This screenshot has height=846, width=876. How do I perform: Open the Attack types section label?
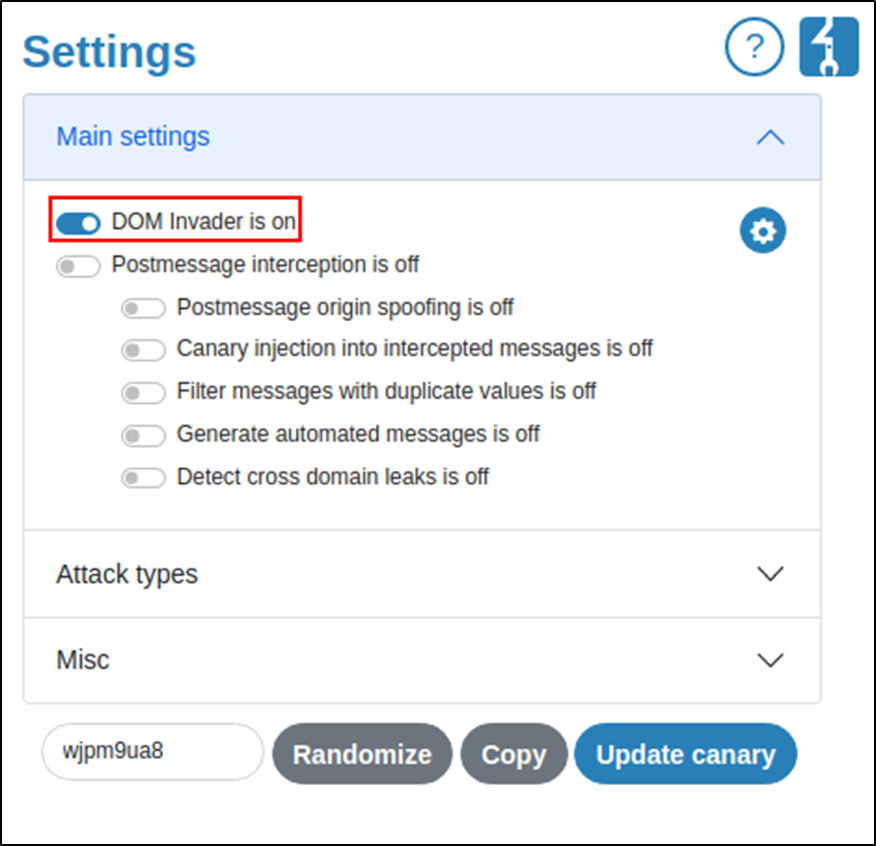[x=127, y=574]
